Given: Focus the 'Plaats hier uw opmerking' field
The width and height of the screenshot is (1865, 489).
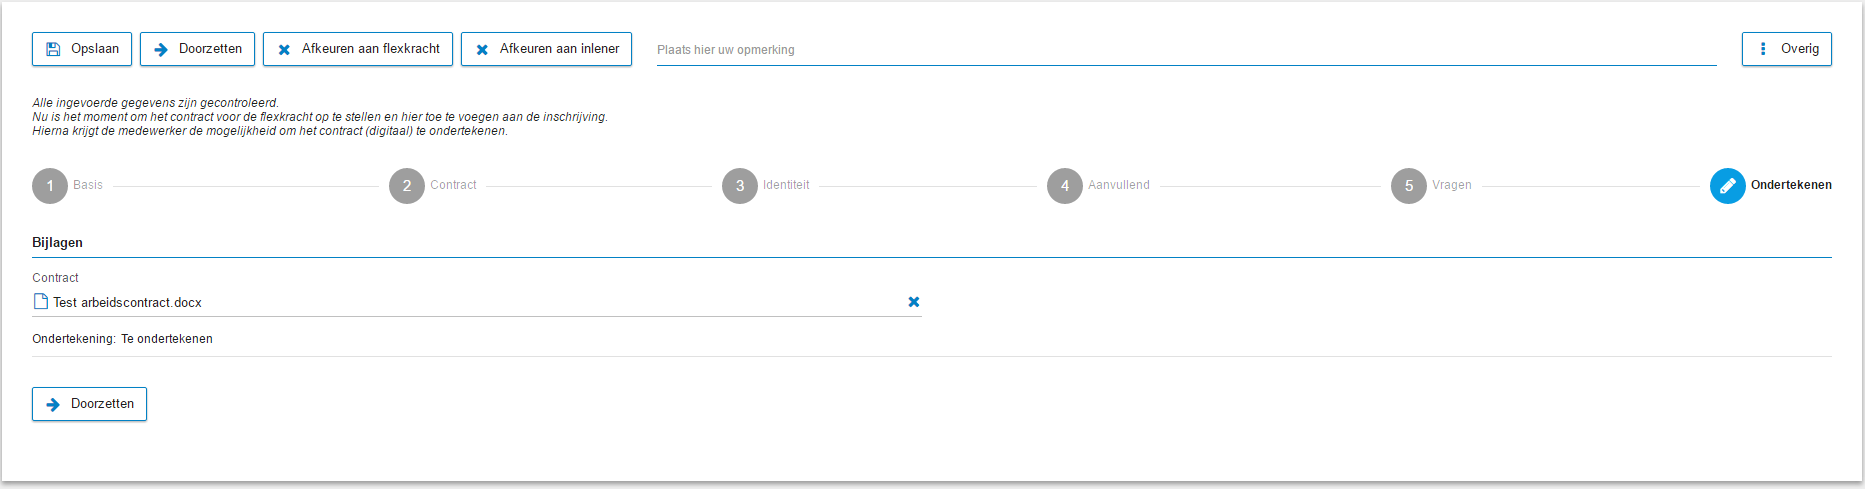Looking at the screenshot, I should point(1186,50).
